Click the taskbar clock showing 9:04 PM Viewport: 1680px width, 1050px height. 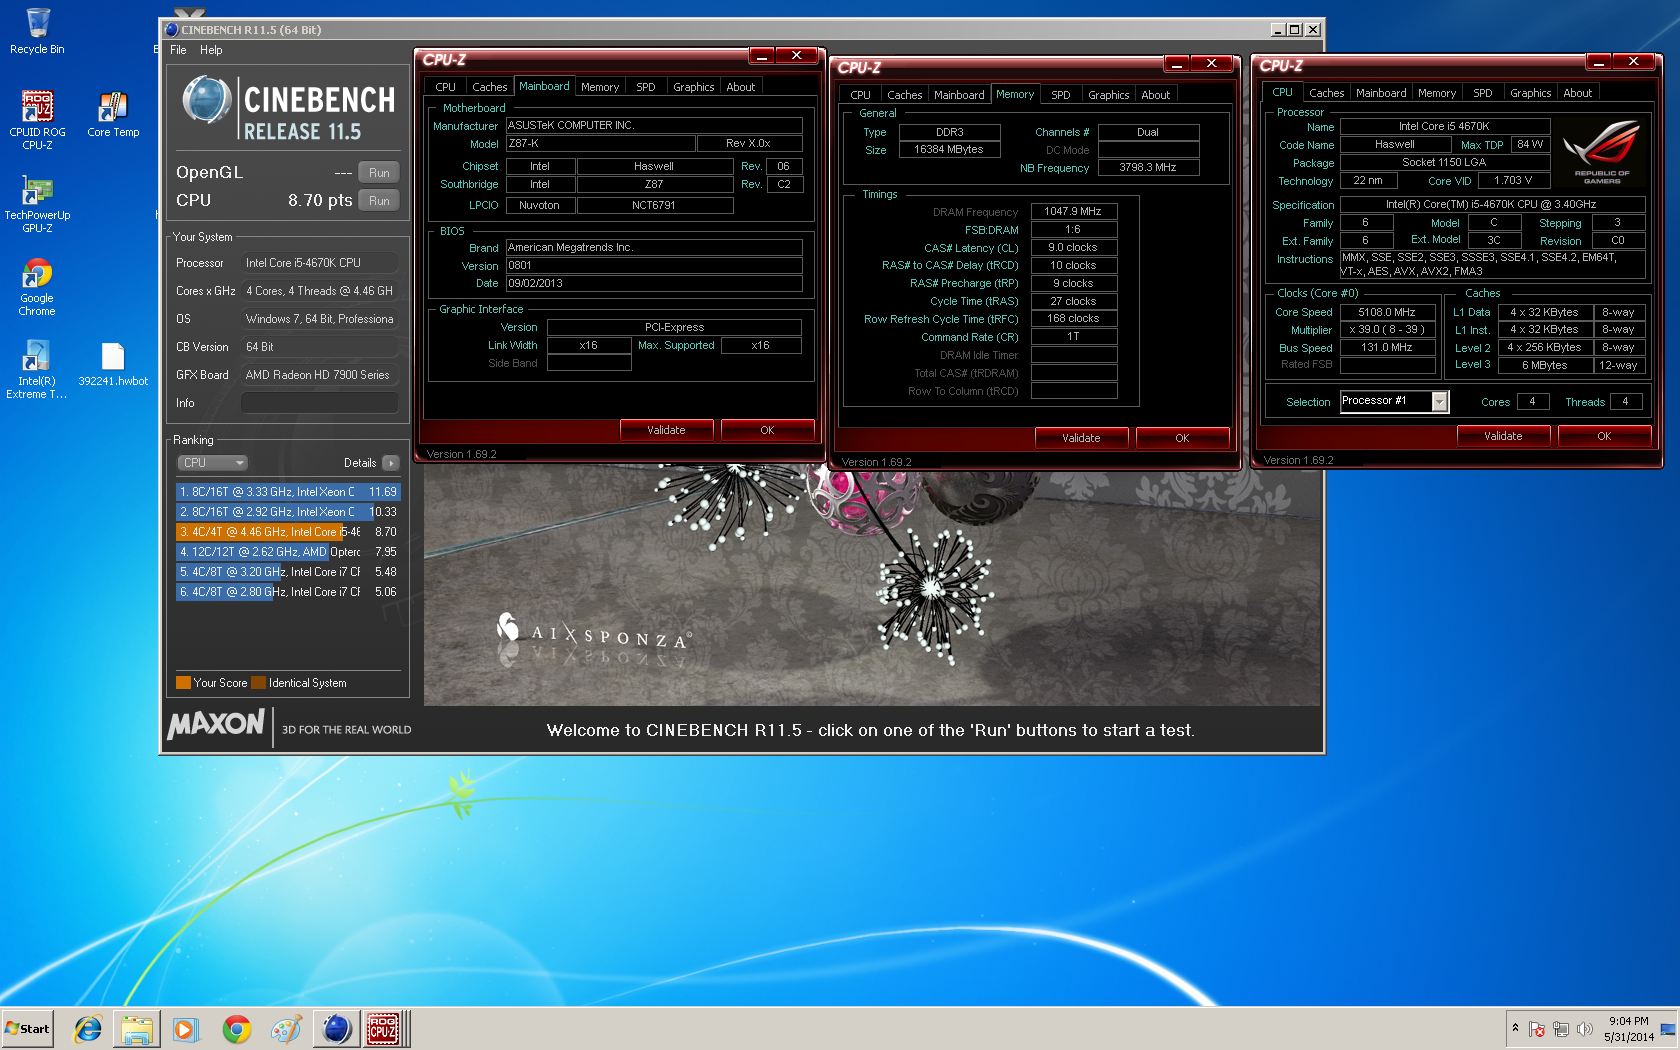(x=1629, y=1029)
